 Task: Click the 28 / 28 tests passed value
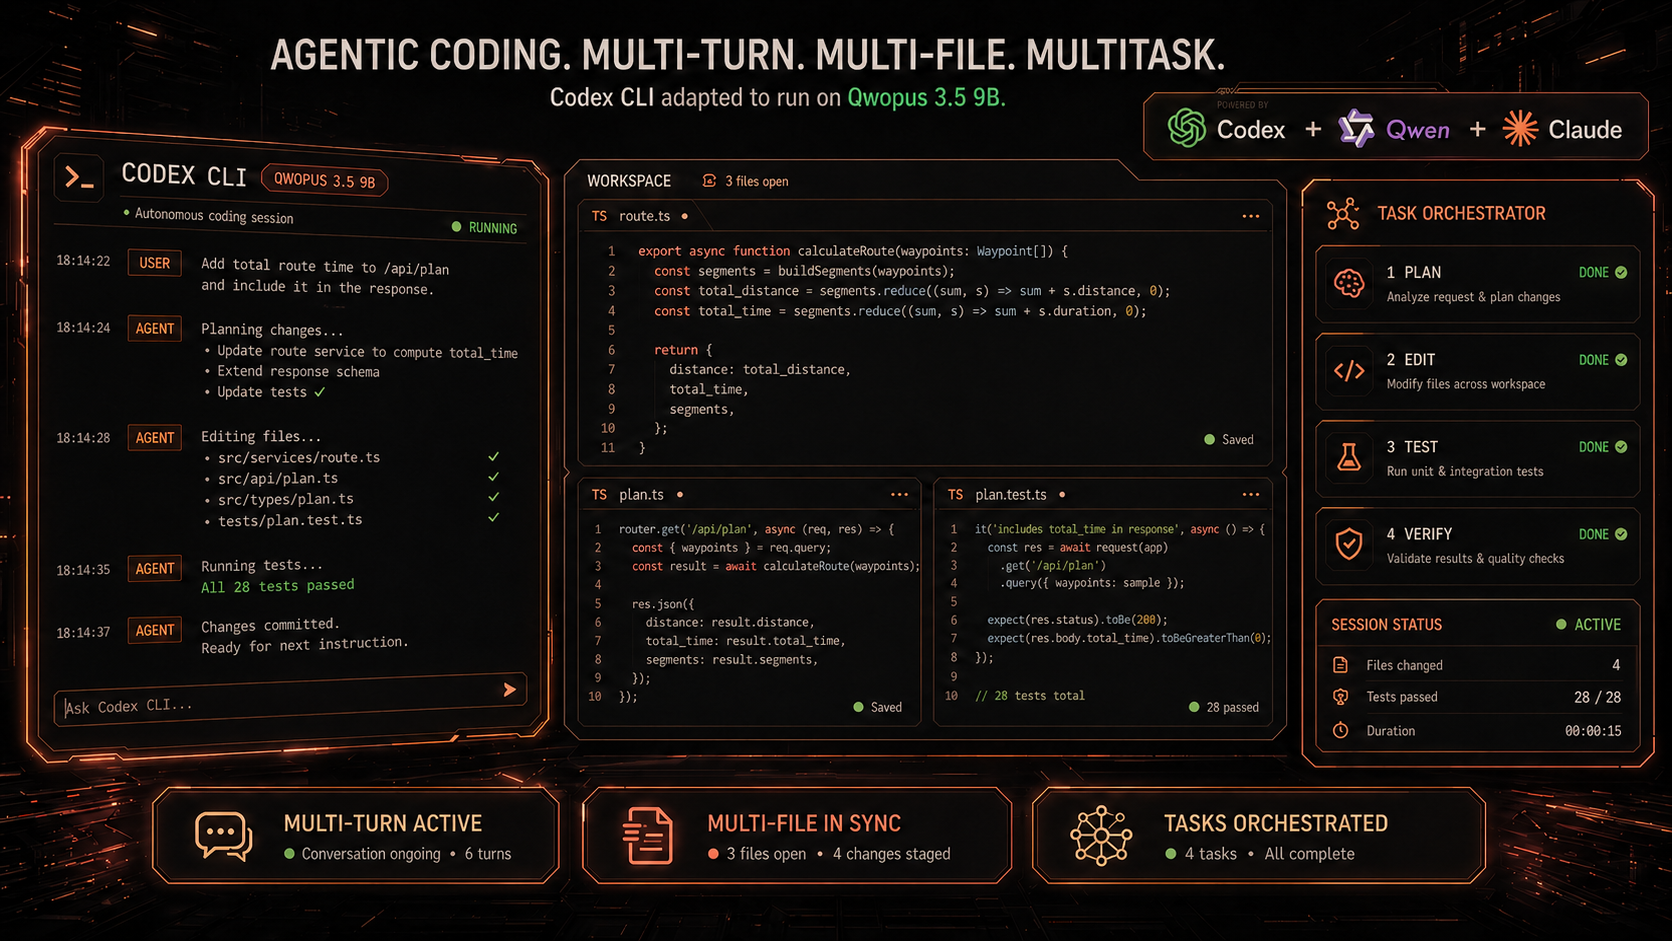pos(1597,697)
